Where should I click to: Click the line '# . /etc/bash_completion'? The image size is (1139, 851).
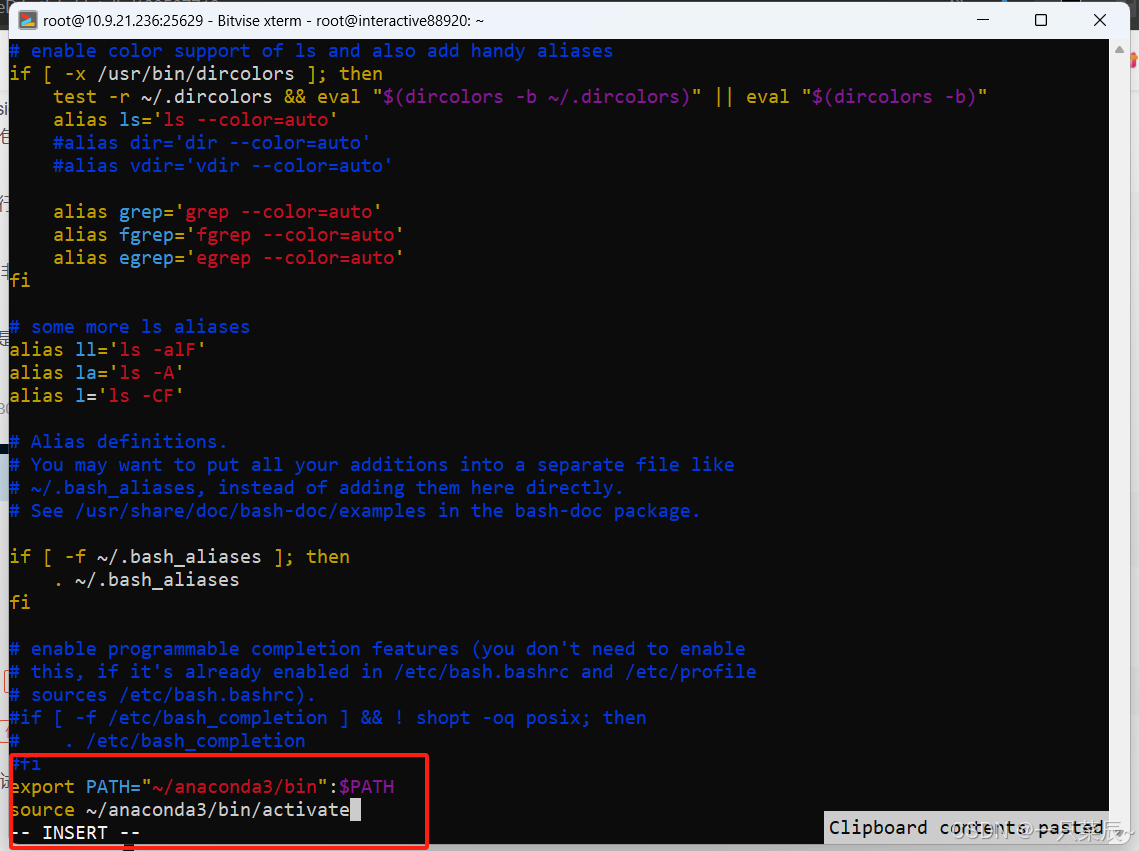coord(158,741)
